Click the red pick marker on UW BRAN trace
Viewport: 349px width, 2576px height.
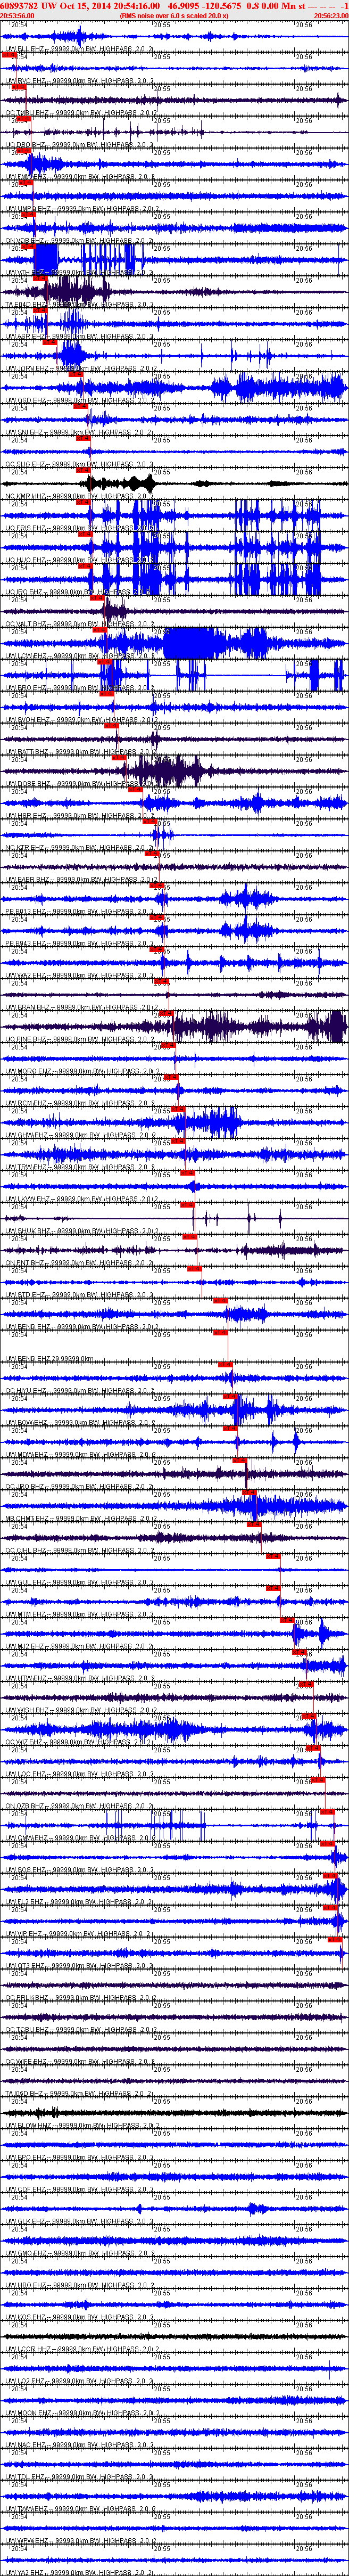pyautogui.click(x=166, y=1013)
